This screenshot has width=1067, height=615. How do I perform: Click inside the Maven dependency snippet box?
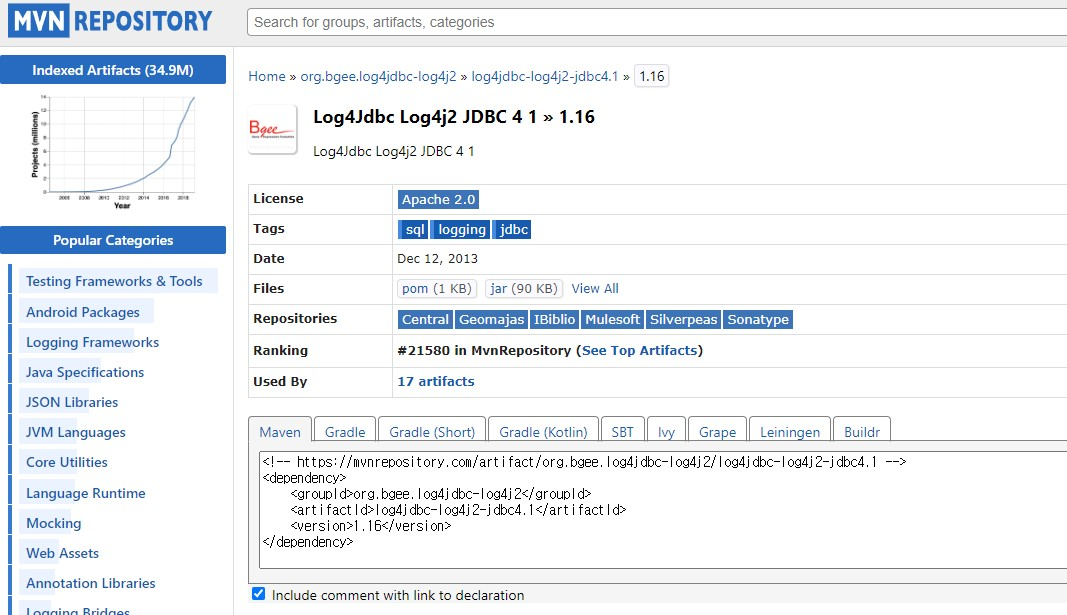coord(663,510)
